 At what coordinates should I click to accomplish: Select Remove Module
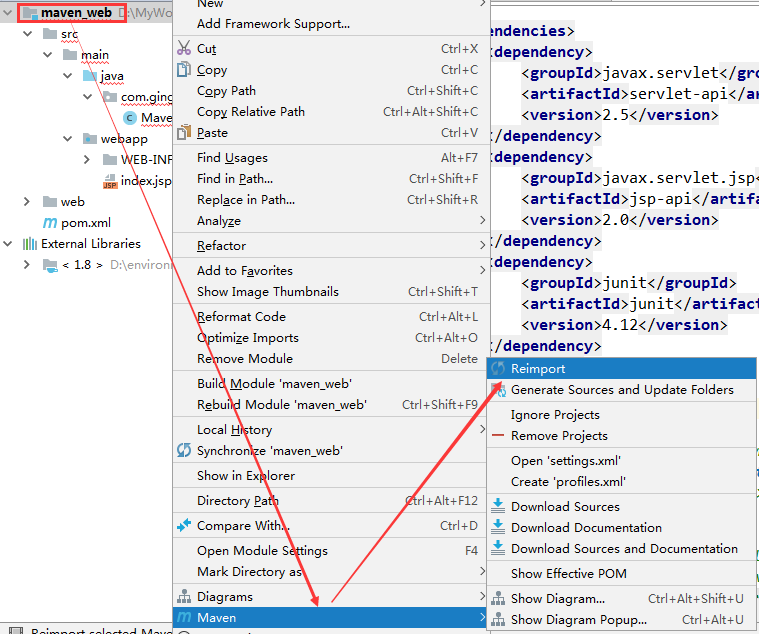331,359
